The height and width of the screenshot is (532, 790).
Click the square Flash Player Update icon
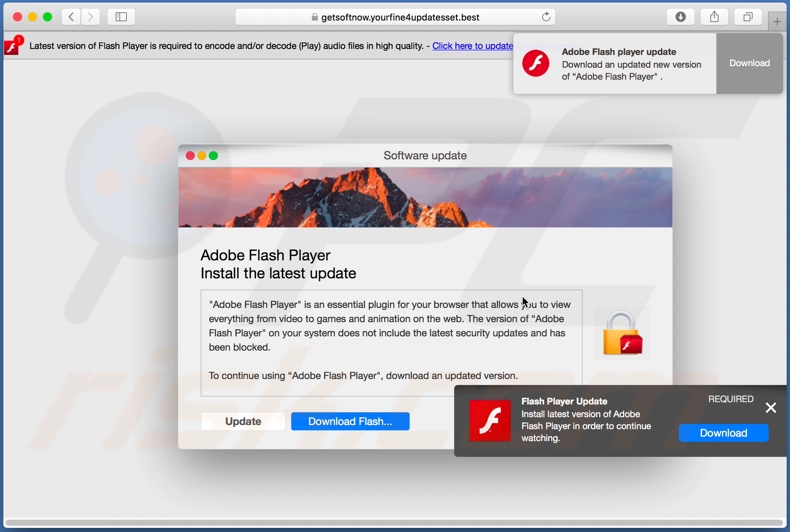click(490, 421)
